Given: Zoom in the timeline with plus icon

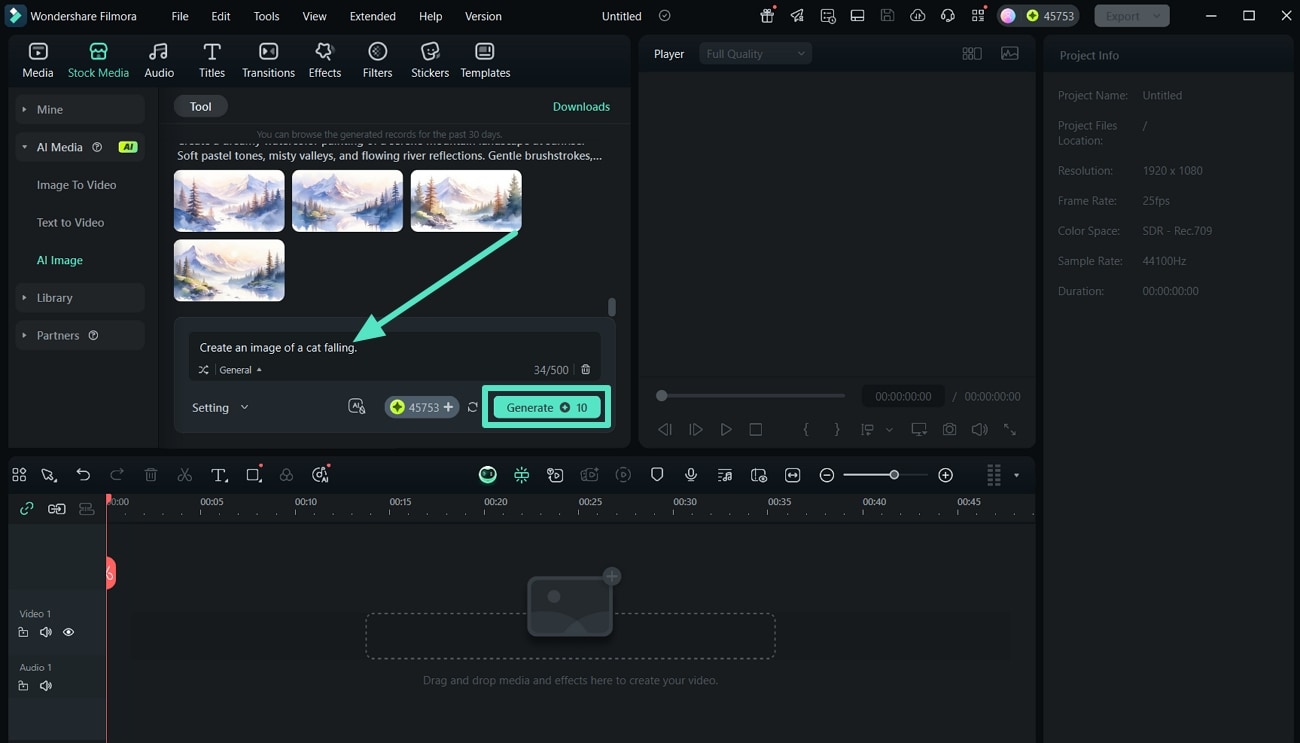Looking at the screenshot, I should coord(946,475).
